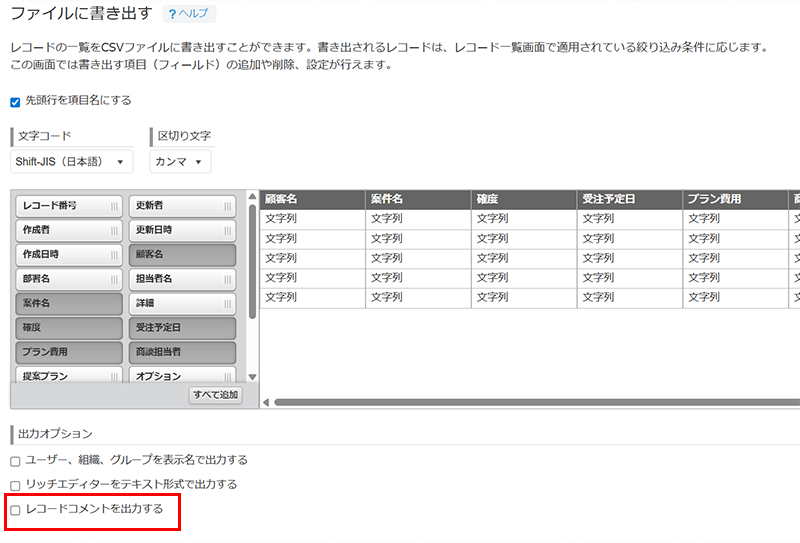Screen dimensions: 800x543
Task: Click the すべて追加 button
Action: 215,396
